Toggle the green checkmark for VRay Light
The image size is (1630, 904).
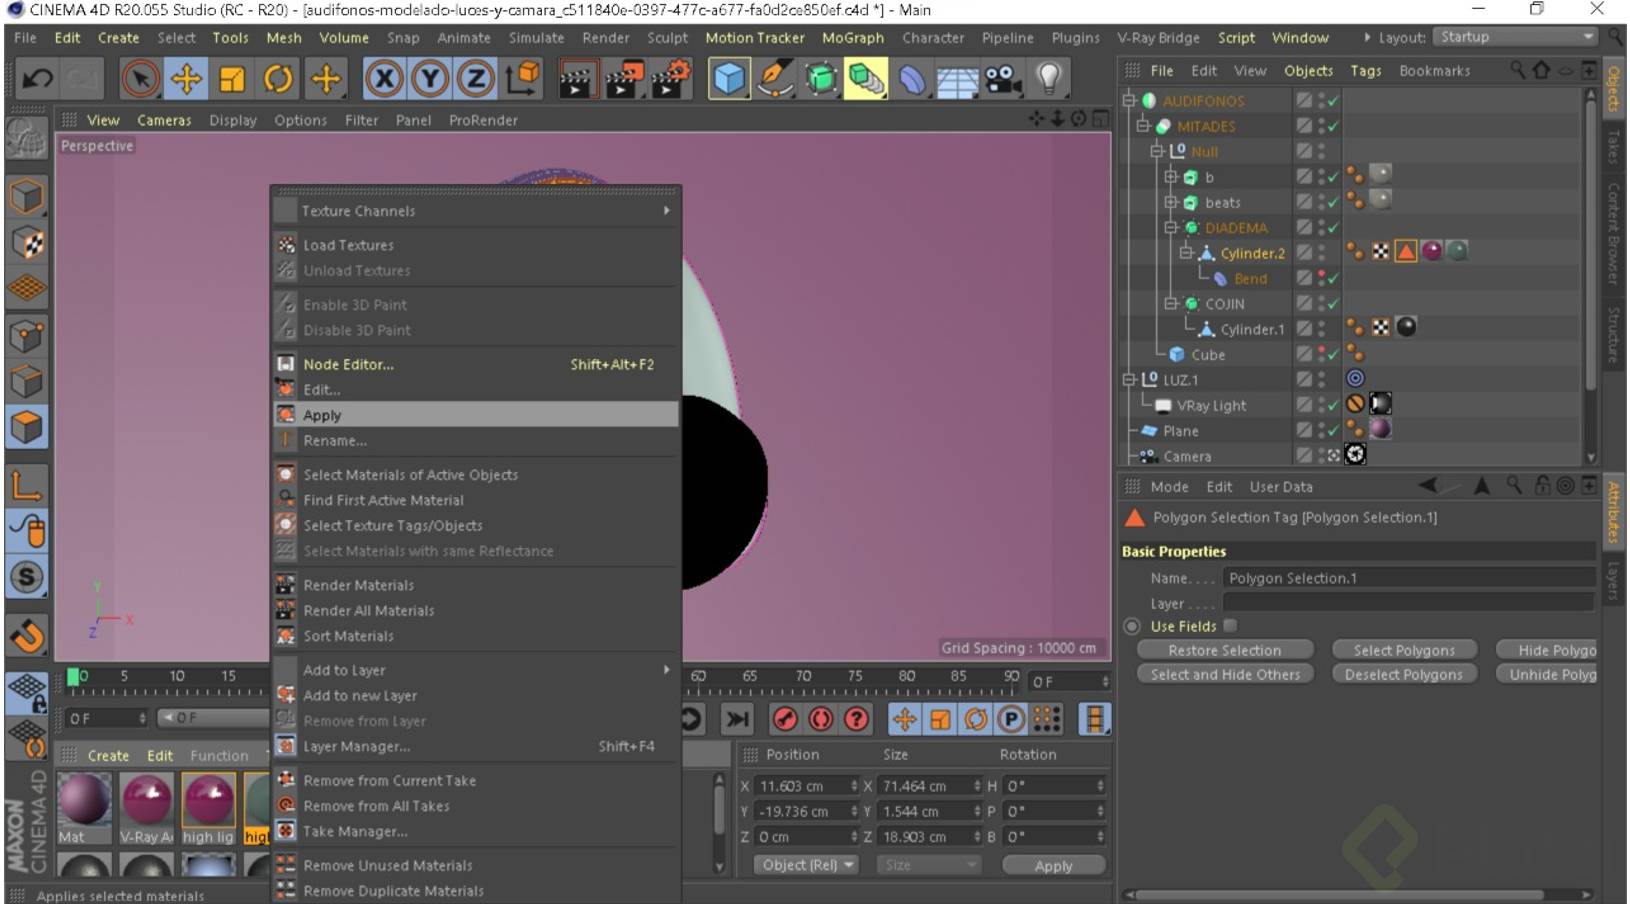(x=1333, y=405)
